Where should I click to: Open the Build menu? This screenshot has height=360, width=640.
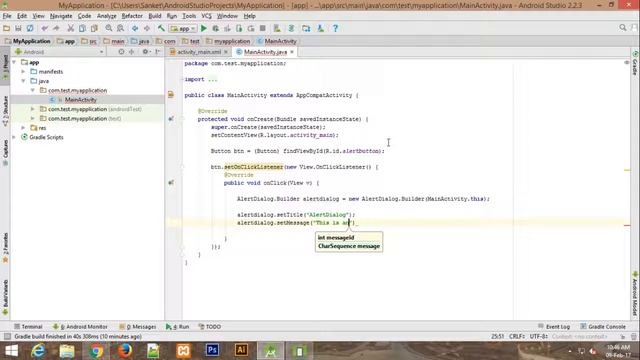(155, 16)
